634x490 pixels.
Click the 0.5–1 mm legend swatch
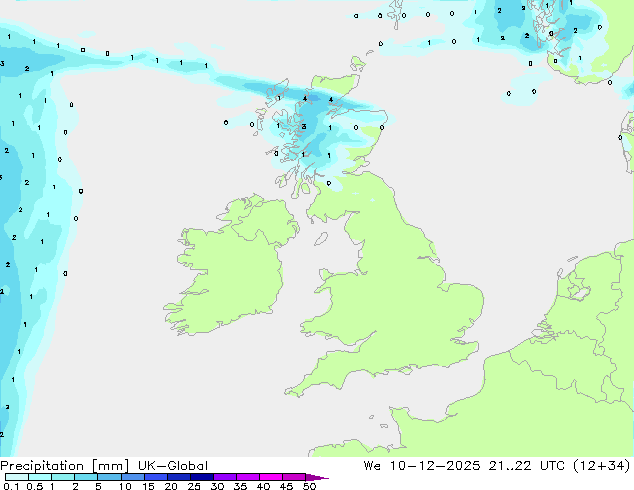(40, 477)
